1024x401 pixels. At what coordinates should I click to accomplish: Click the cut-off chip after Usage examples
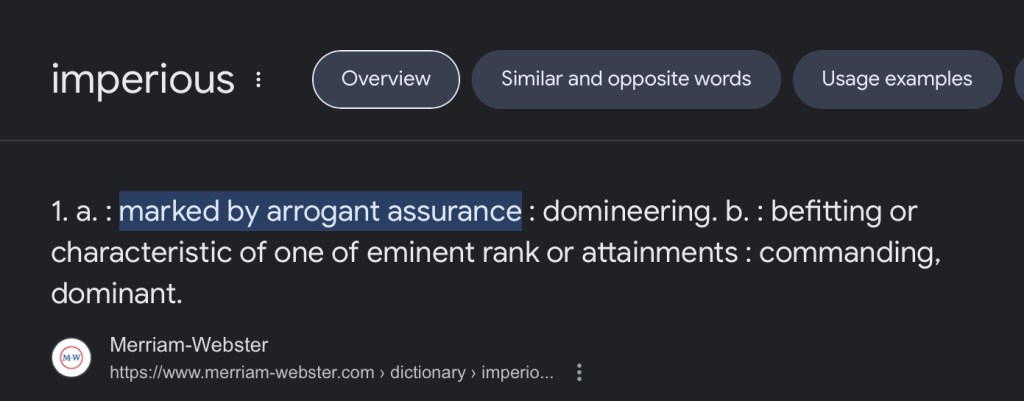coord(1018,79)
